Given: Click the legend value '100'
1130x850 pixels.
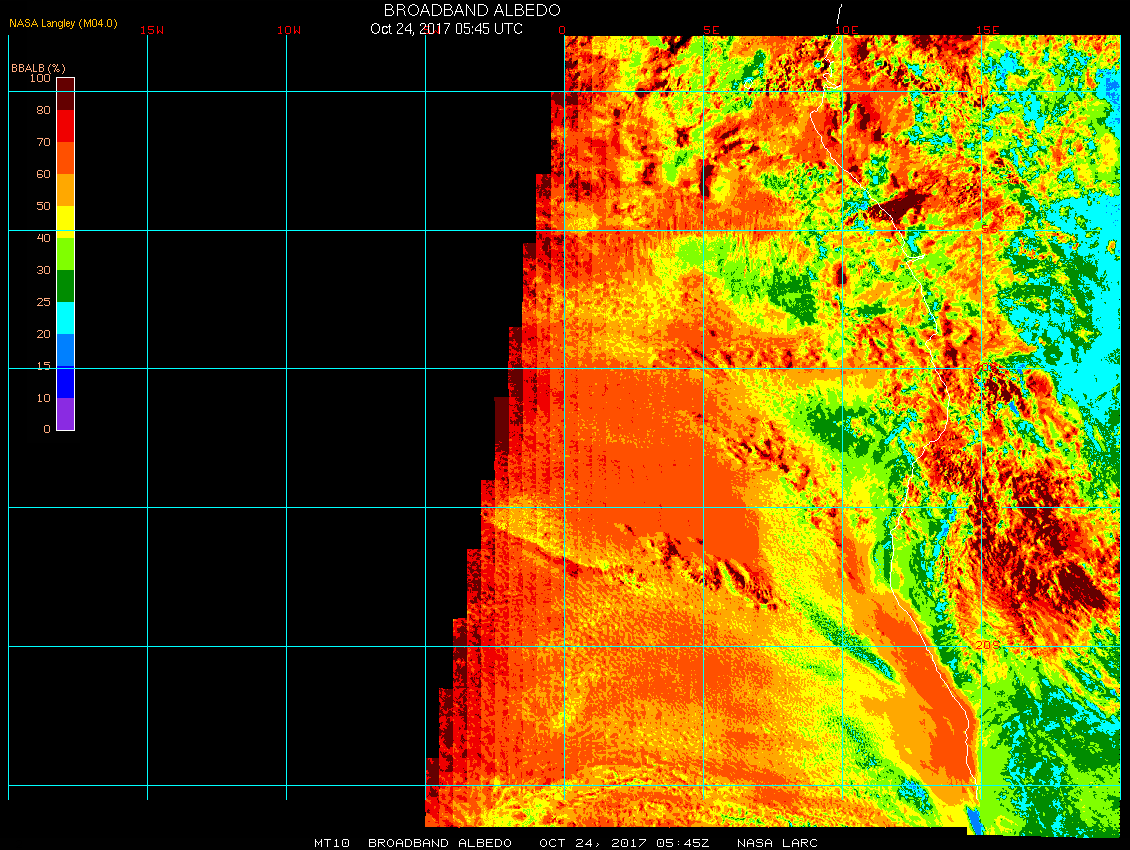Looking at the screenshot, I should point(40,78).
